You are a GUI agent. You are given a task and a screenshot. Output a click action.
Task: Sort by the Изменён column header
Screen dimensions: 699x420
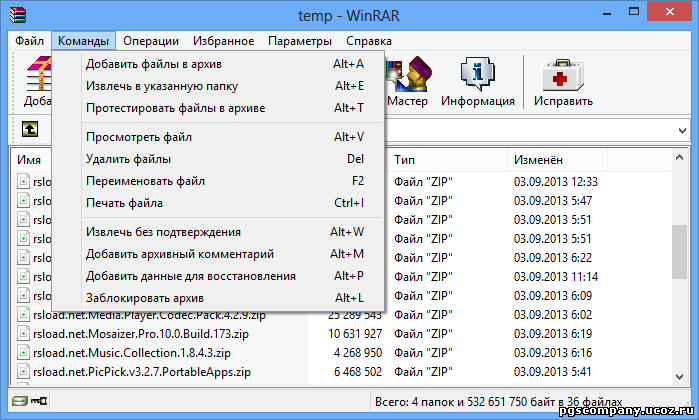point(558,160)
